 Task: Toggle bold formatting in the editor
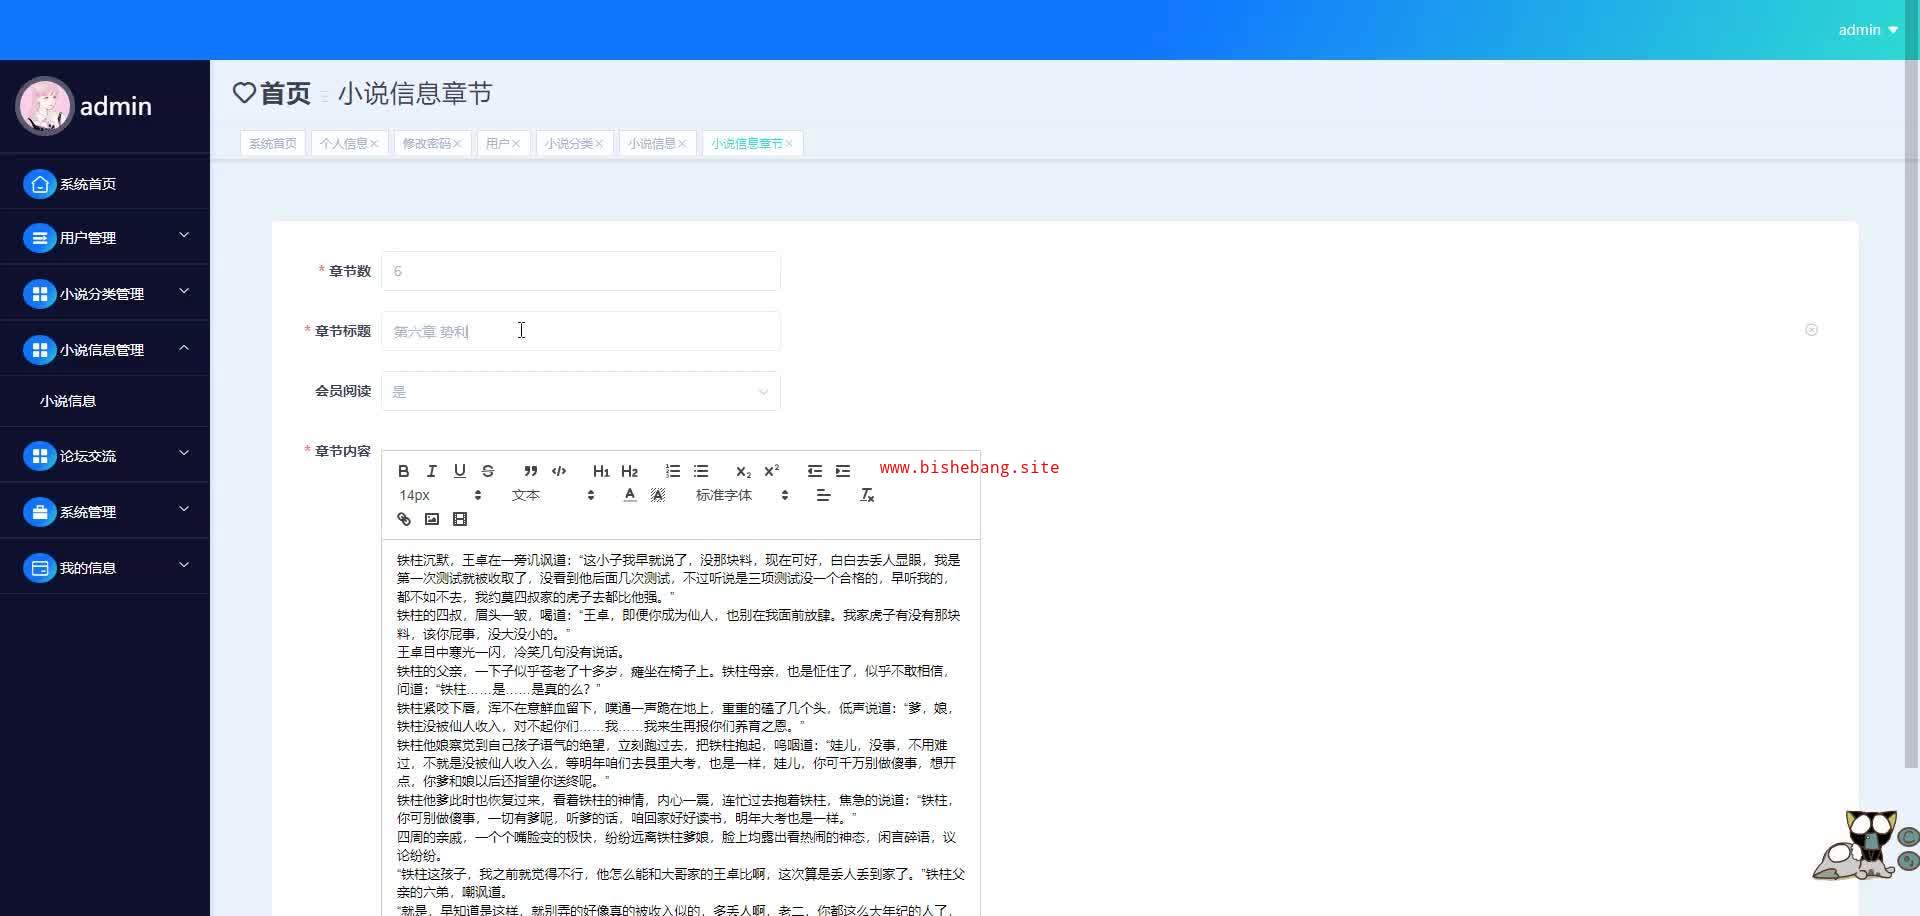pyautogui.click(x=404, y=471)
